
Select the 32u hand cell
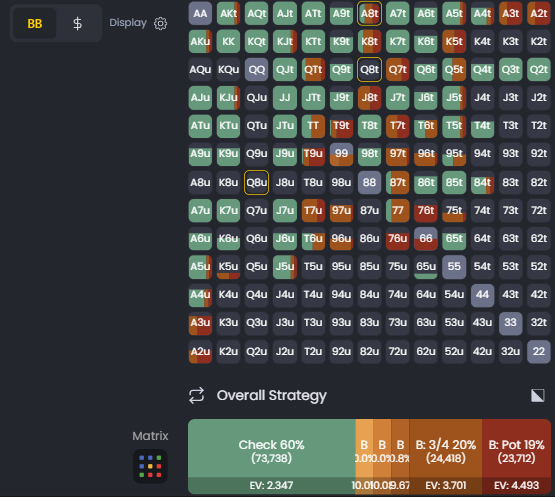click(510, 351)
